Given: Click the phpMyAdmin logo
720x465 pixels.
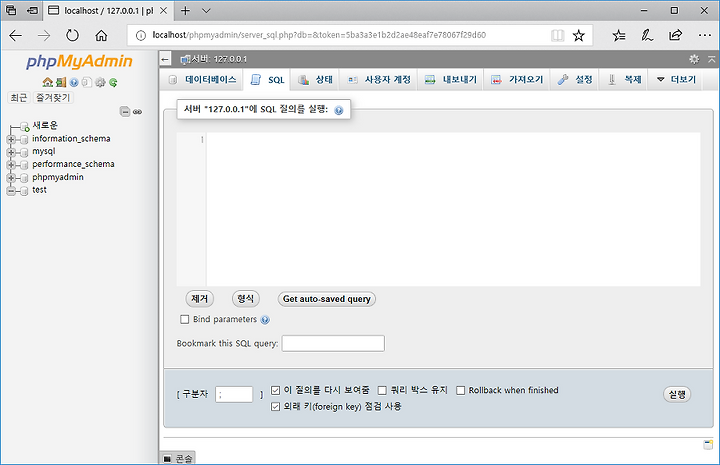Looking at the screenshot, I should (79, 62).
